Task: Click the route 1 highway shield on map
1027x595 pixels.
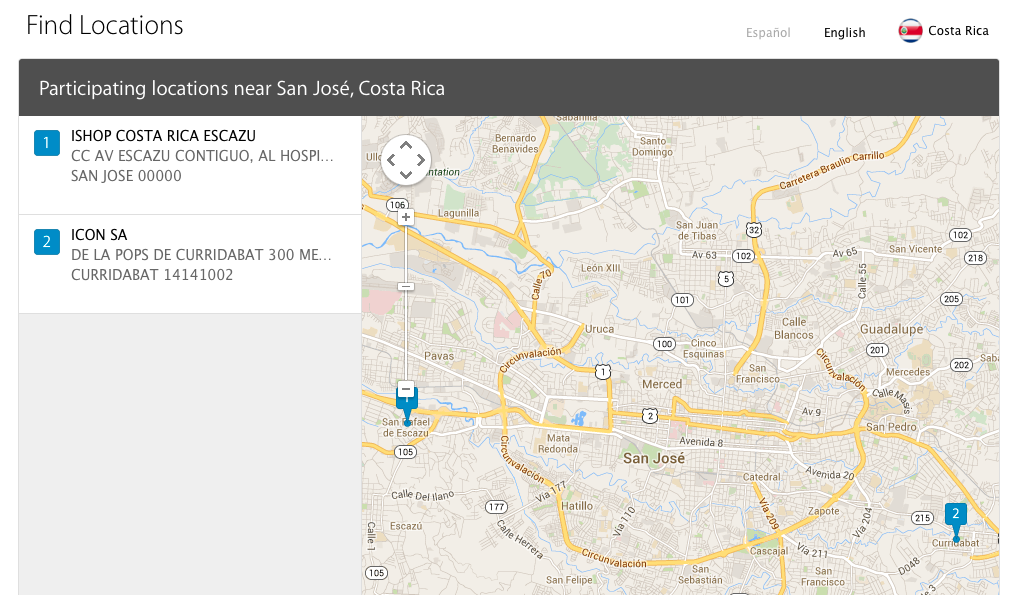Action: (603, 372)
